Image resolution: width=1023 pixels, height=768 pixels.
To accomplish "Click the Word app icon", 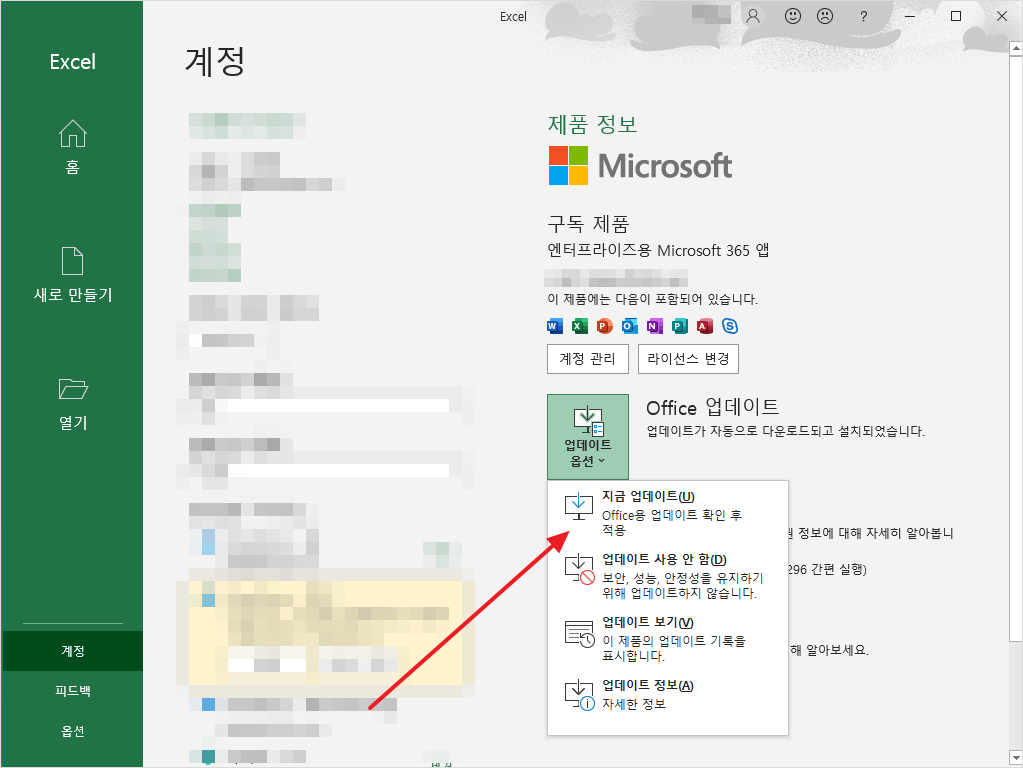I will [555, 326].
